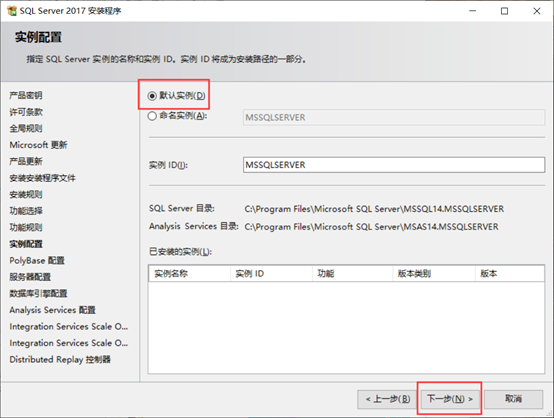Select the Analysis Services 配置 step
This screenshot has width=554, height=418.
[x=52, y=310]
